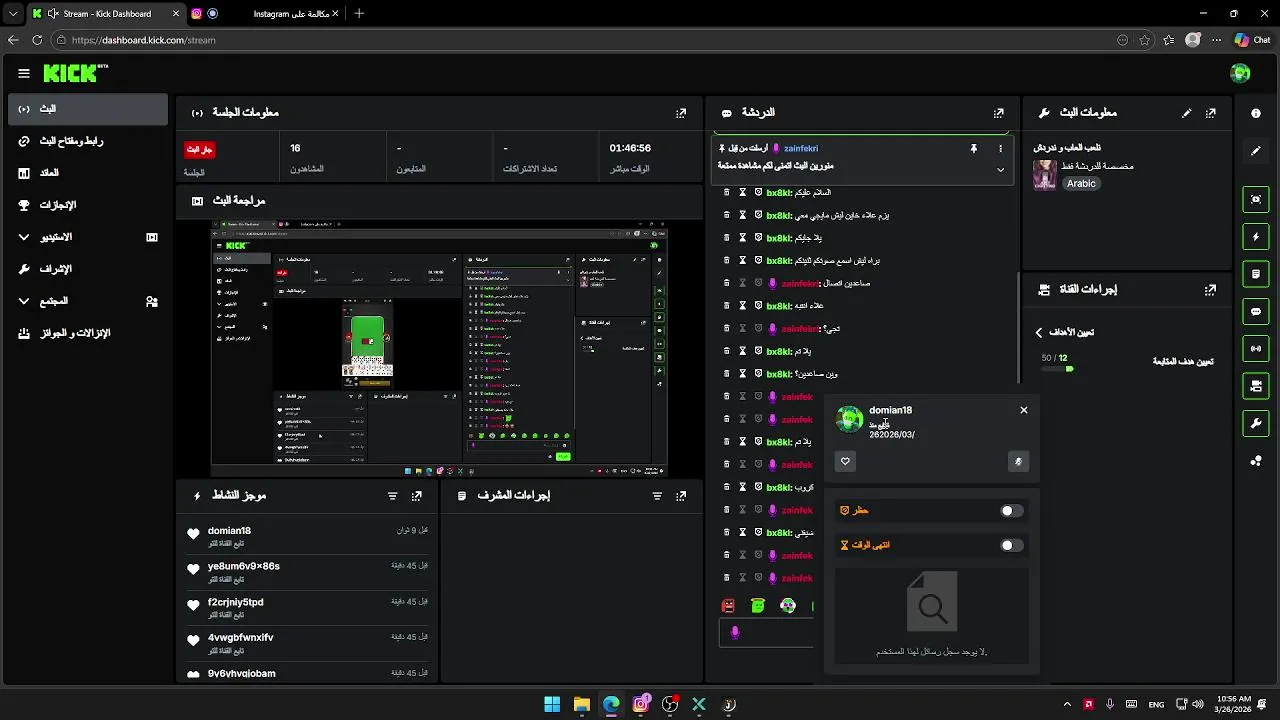The width and height of the screenshot is (1280, 720).
Task: Reload the page in the browser
Action: (37, 40)
